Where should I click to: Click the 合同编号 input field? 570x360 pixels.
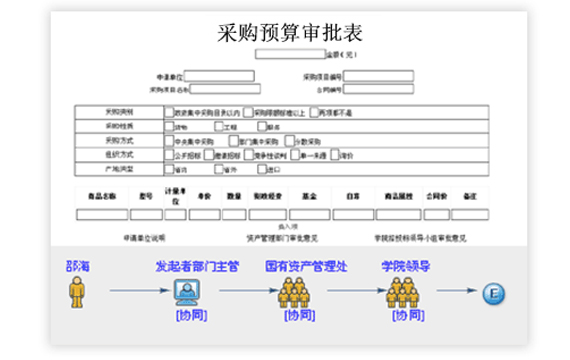point(378,89)
